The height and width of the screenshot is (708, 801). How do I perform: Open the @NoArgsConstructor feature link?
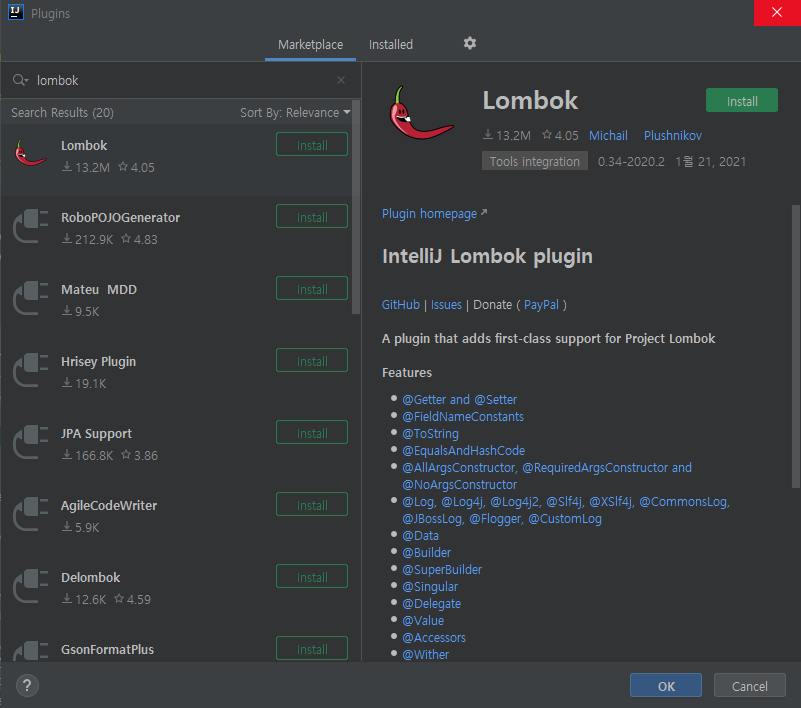pyautogui.click(x=459, y=484)
